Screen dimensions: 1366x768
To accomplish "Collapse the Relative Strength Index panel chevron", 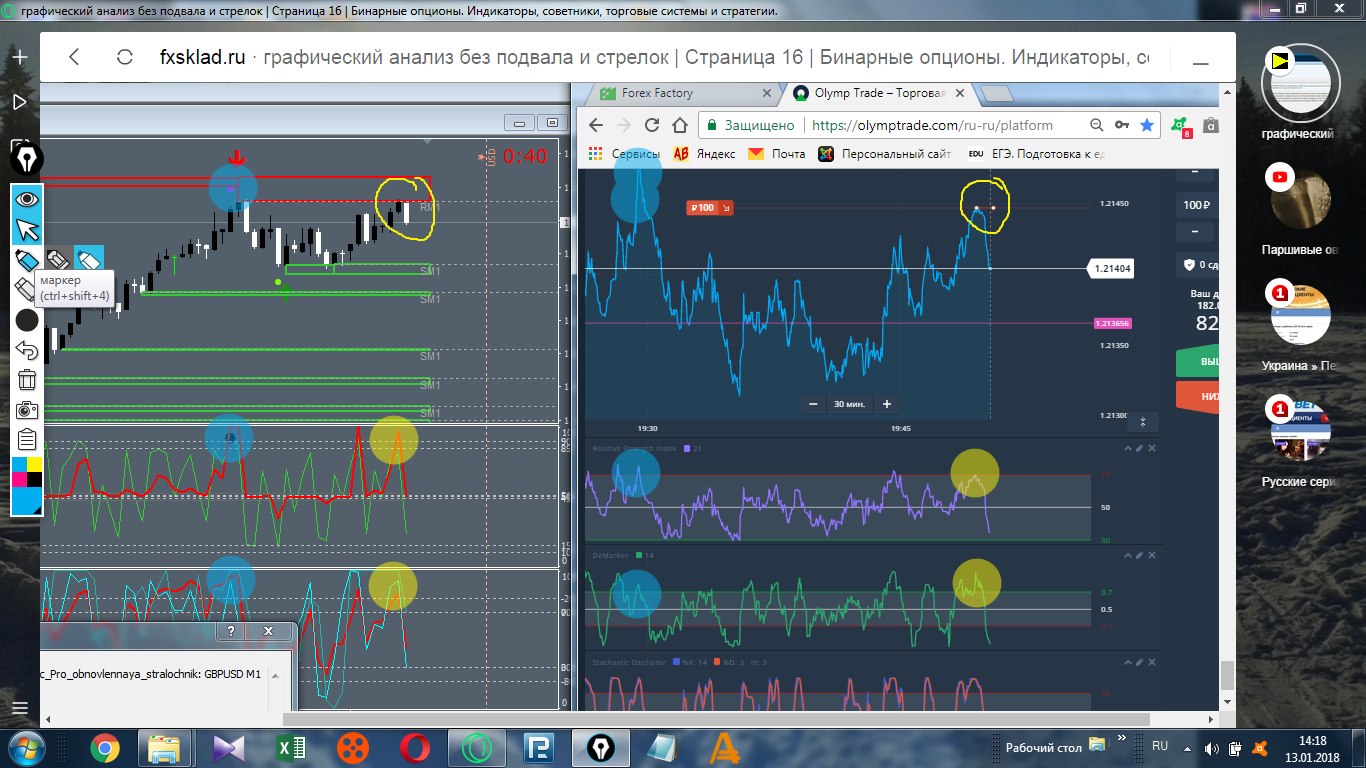I will [x=1127, y=449].
